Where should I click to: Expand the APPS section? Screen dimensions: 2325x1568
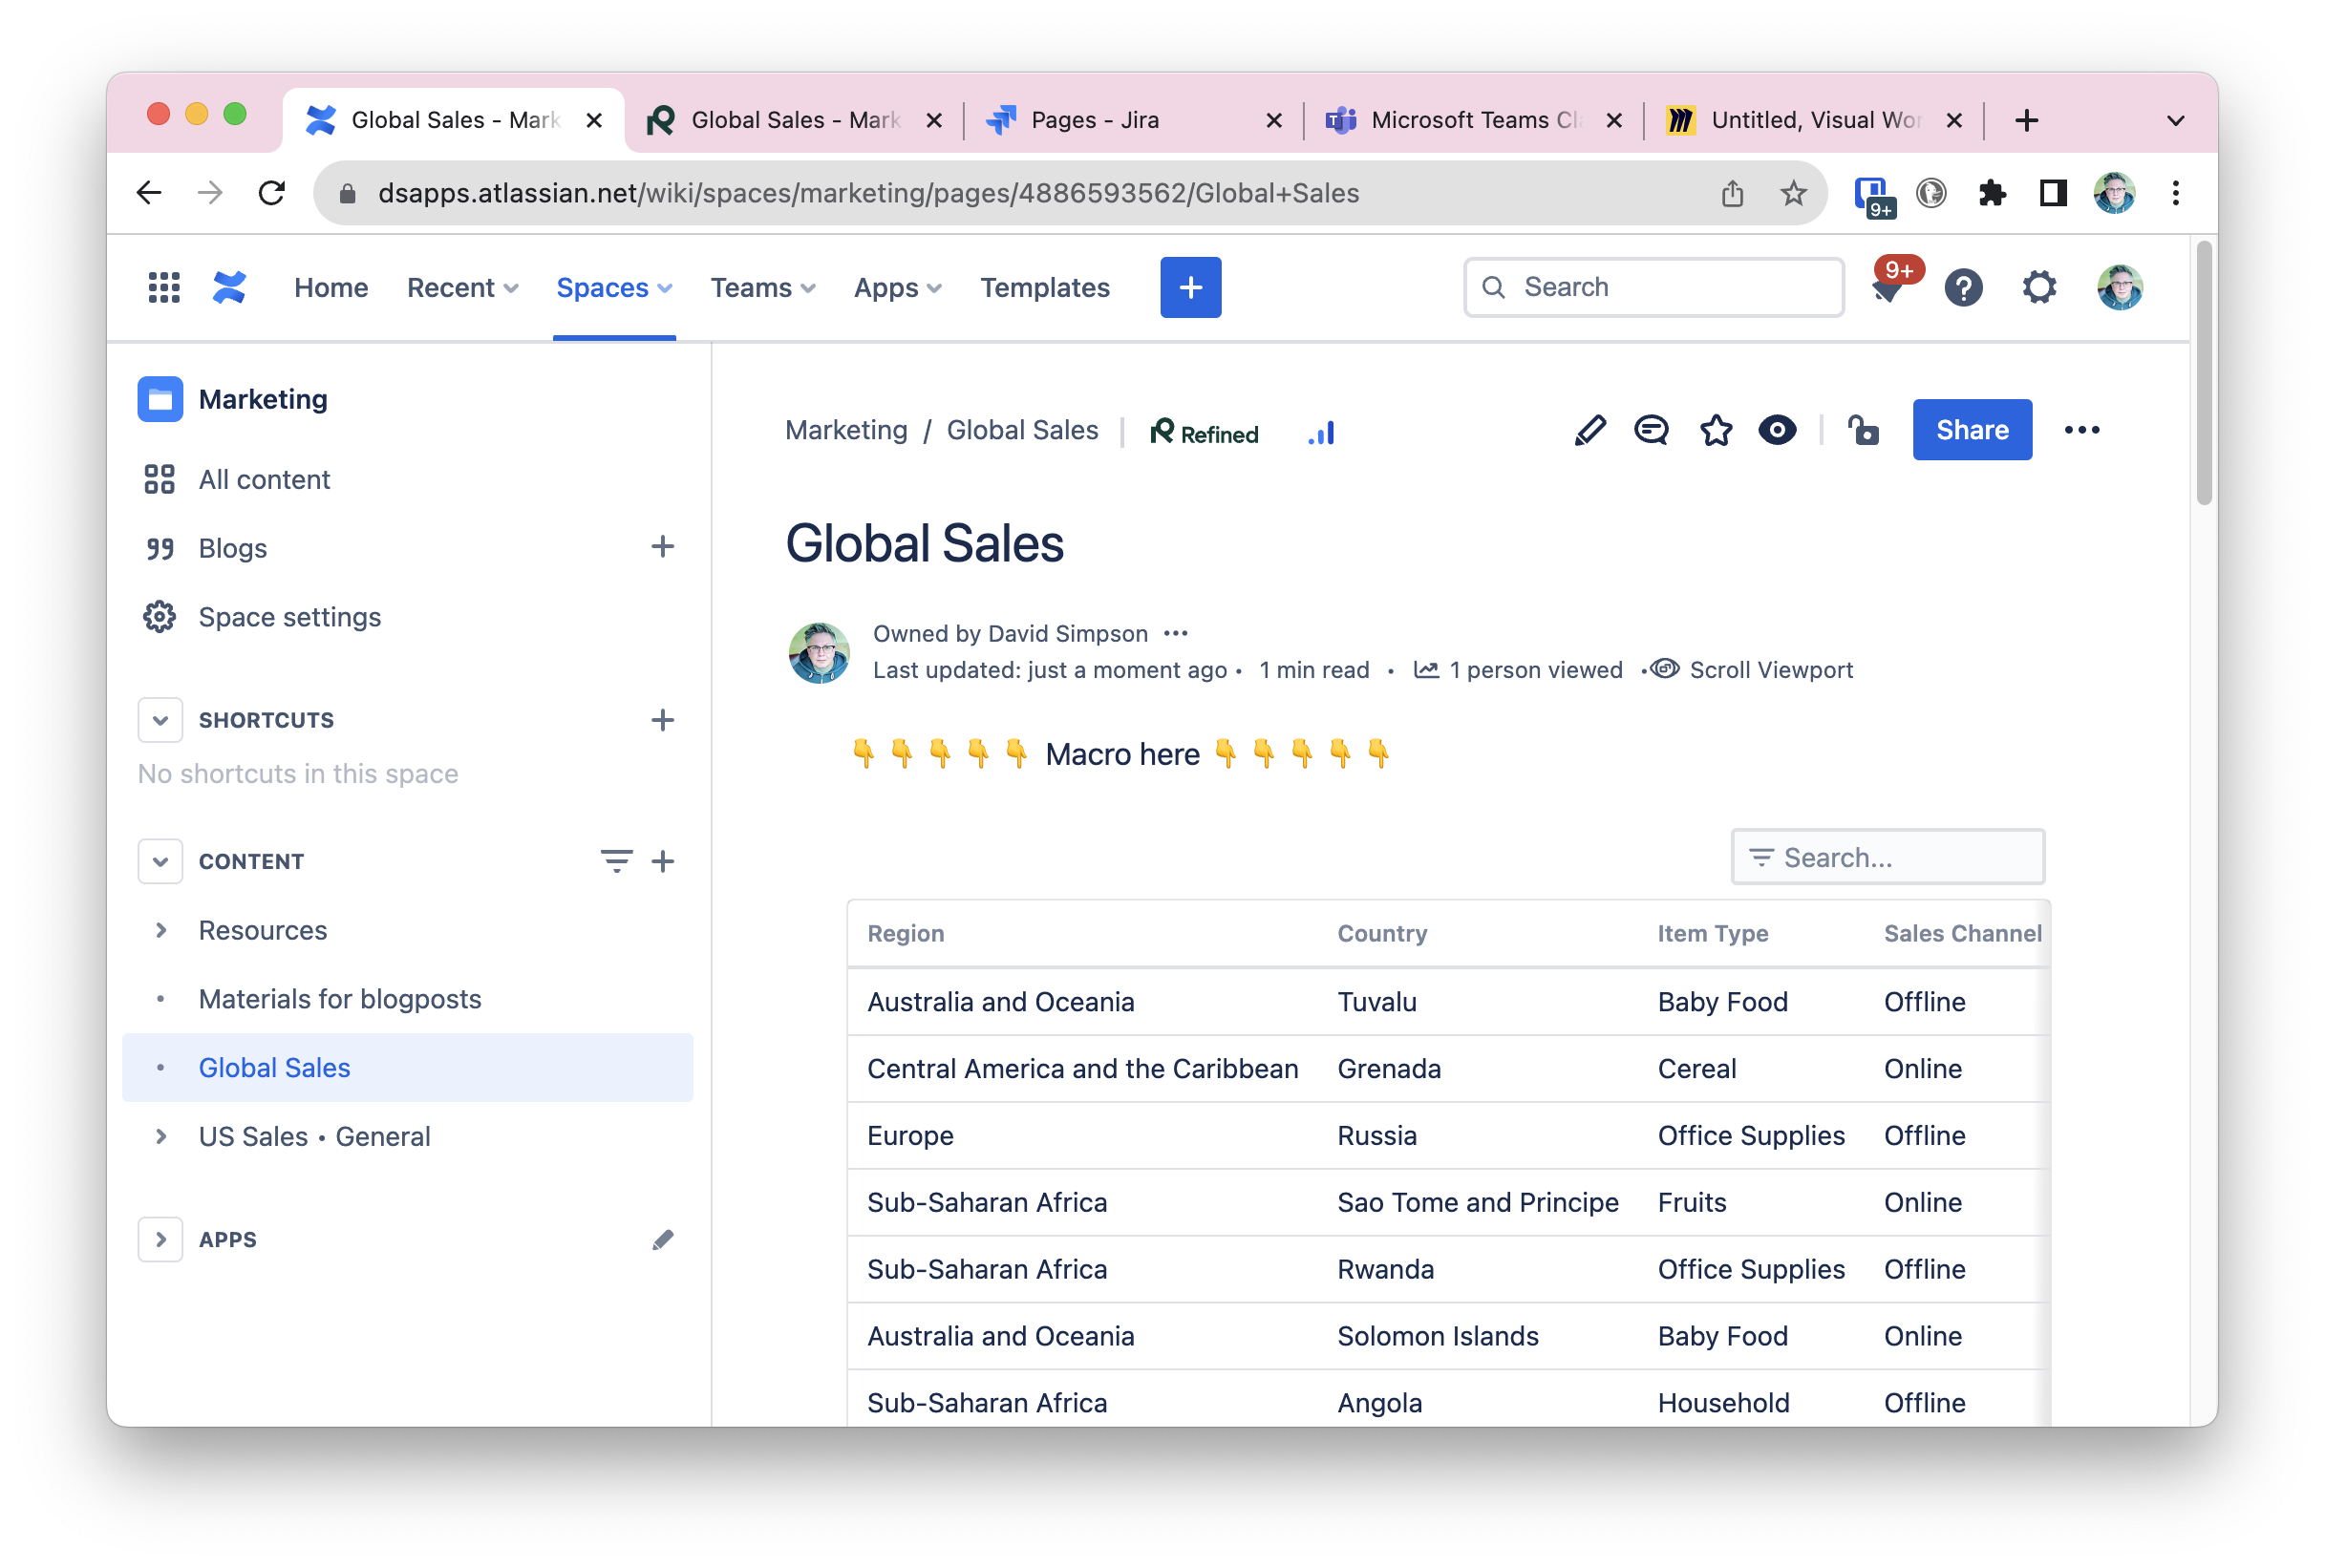point(160,1239)
